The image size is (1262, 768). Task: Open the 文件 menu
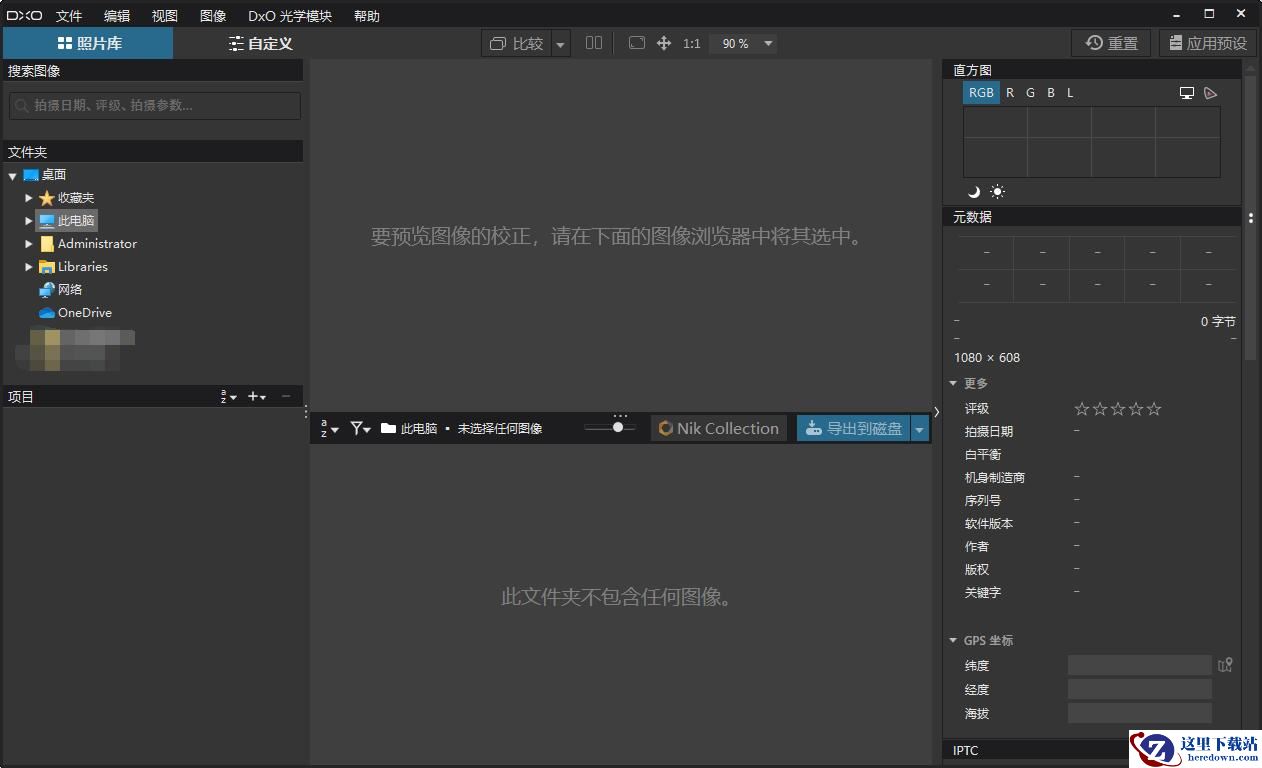point(69,16)
